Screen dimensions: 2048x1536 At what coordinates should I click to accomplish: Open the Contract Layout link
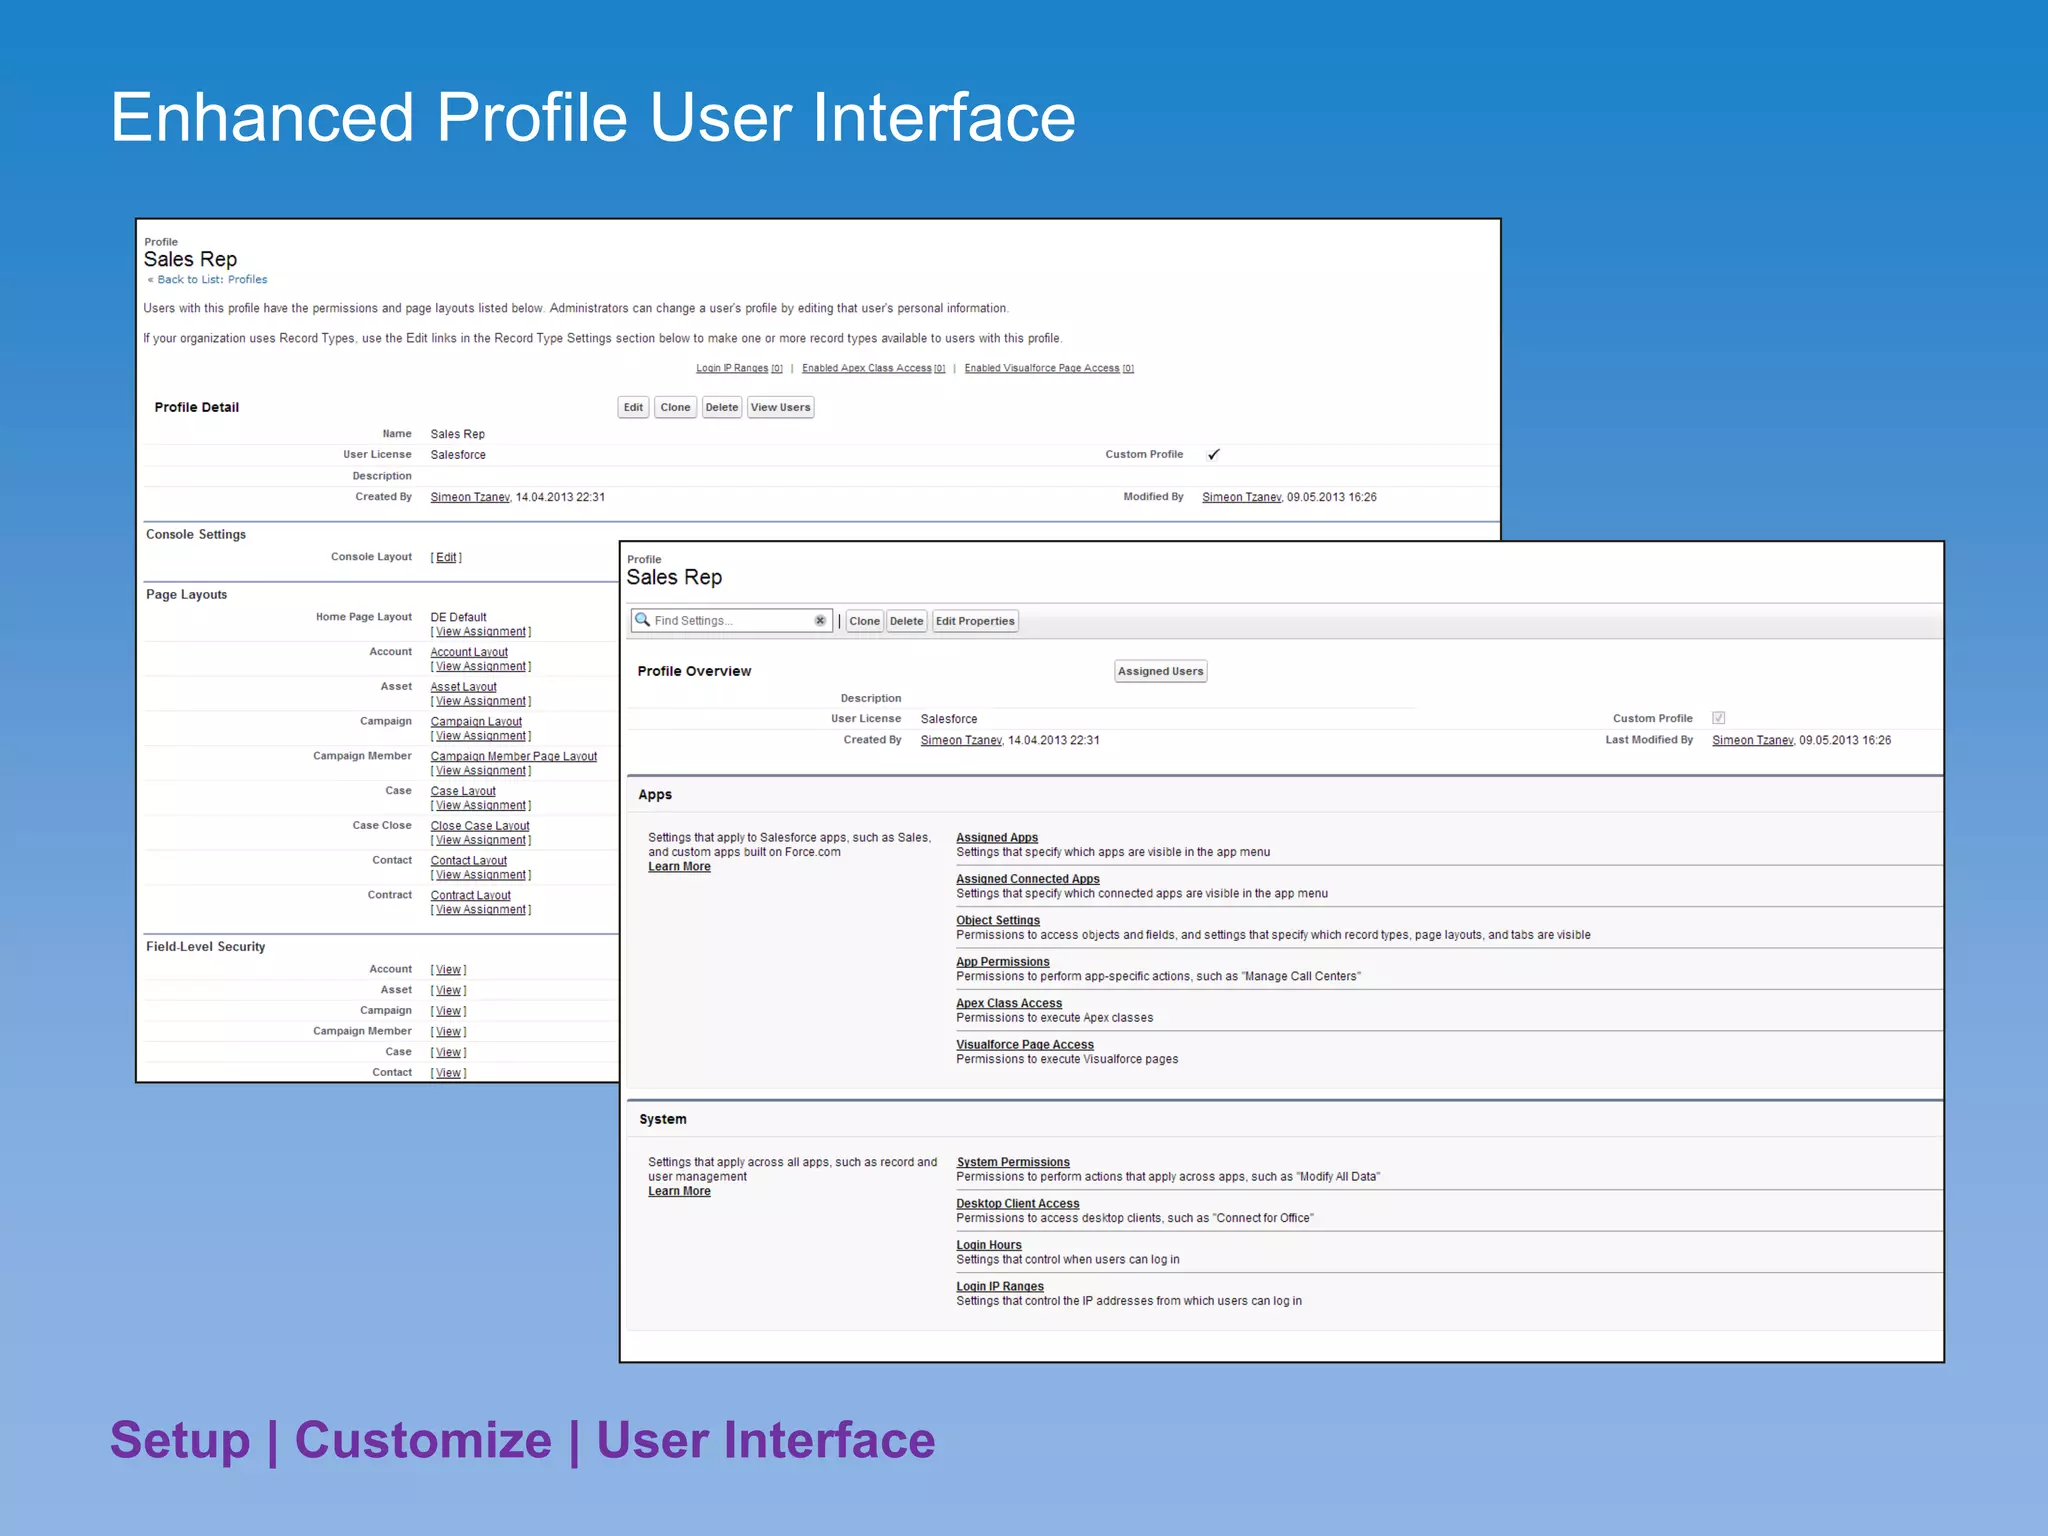click(x=470, y=896)
